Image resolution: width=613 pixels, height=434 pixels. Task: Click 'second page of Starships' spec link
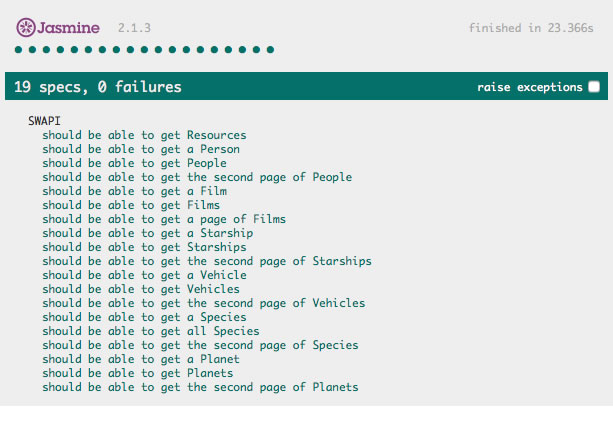coord(207,261)
